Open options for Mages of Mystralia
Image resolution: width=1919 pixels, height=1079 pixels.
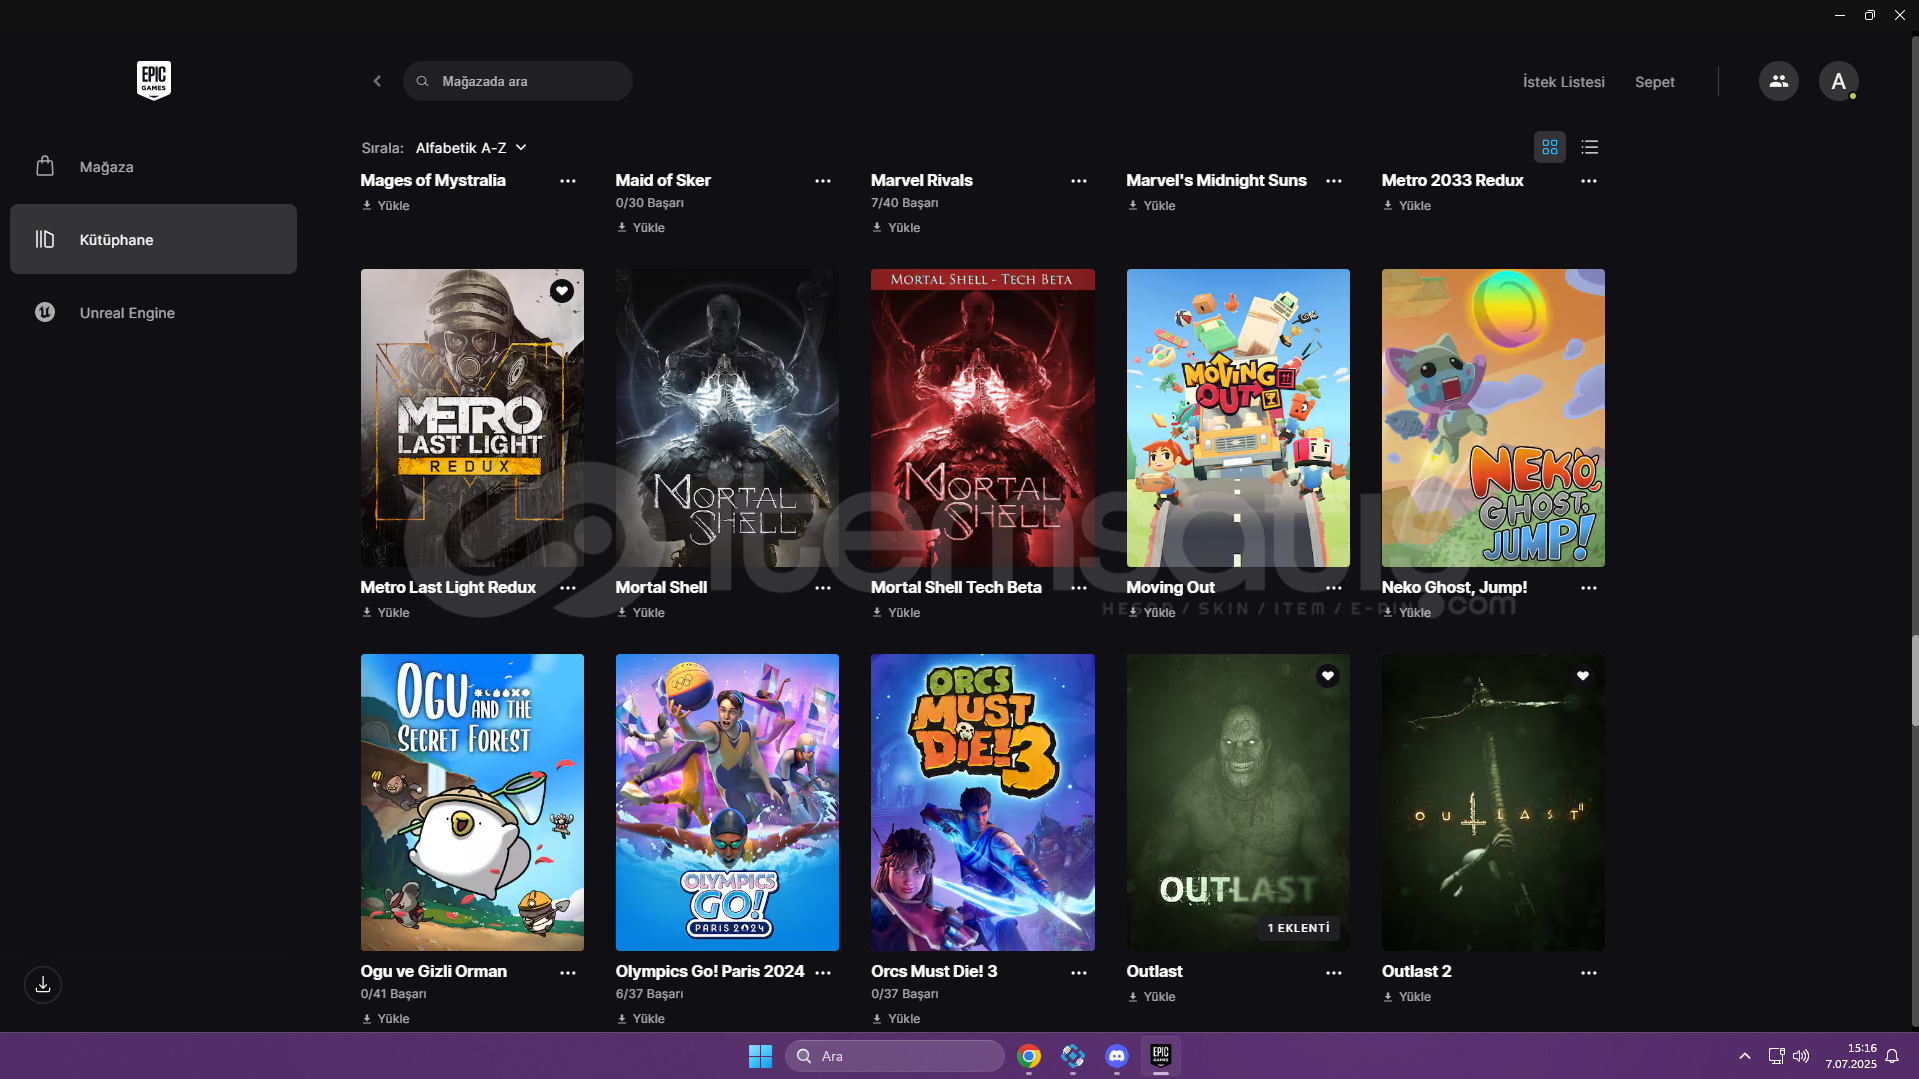(x=568, y=181)
